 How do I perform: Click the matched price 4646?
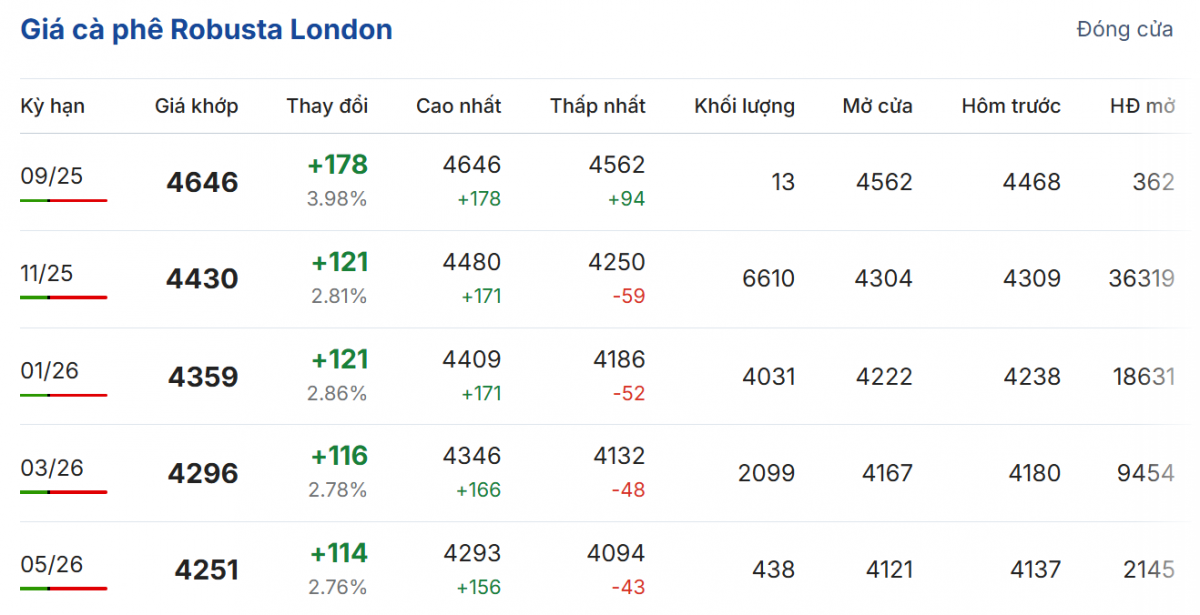click(203, 183)
